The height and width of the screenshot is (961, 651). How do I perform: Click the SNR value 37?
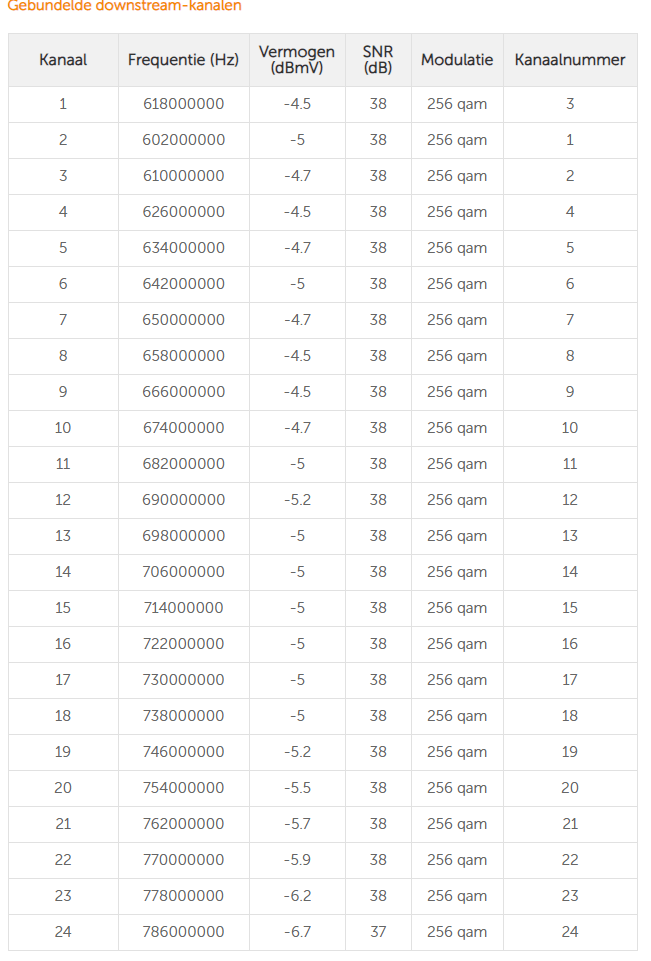pos(378,932)
